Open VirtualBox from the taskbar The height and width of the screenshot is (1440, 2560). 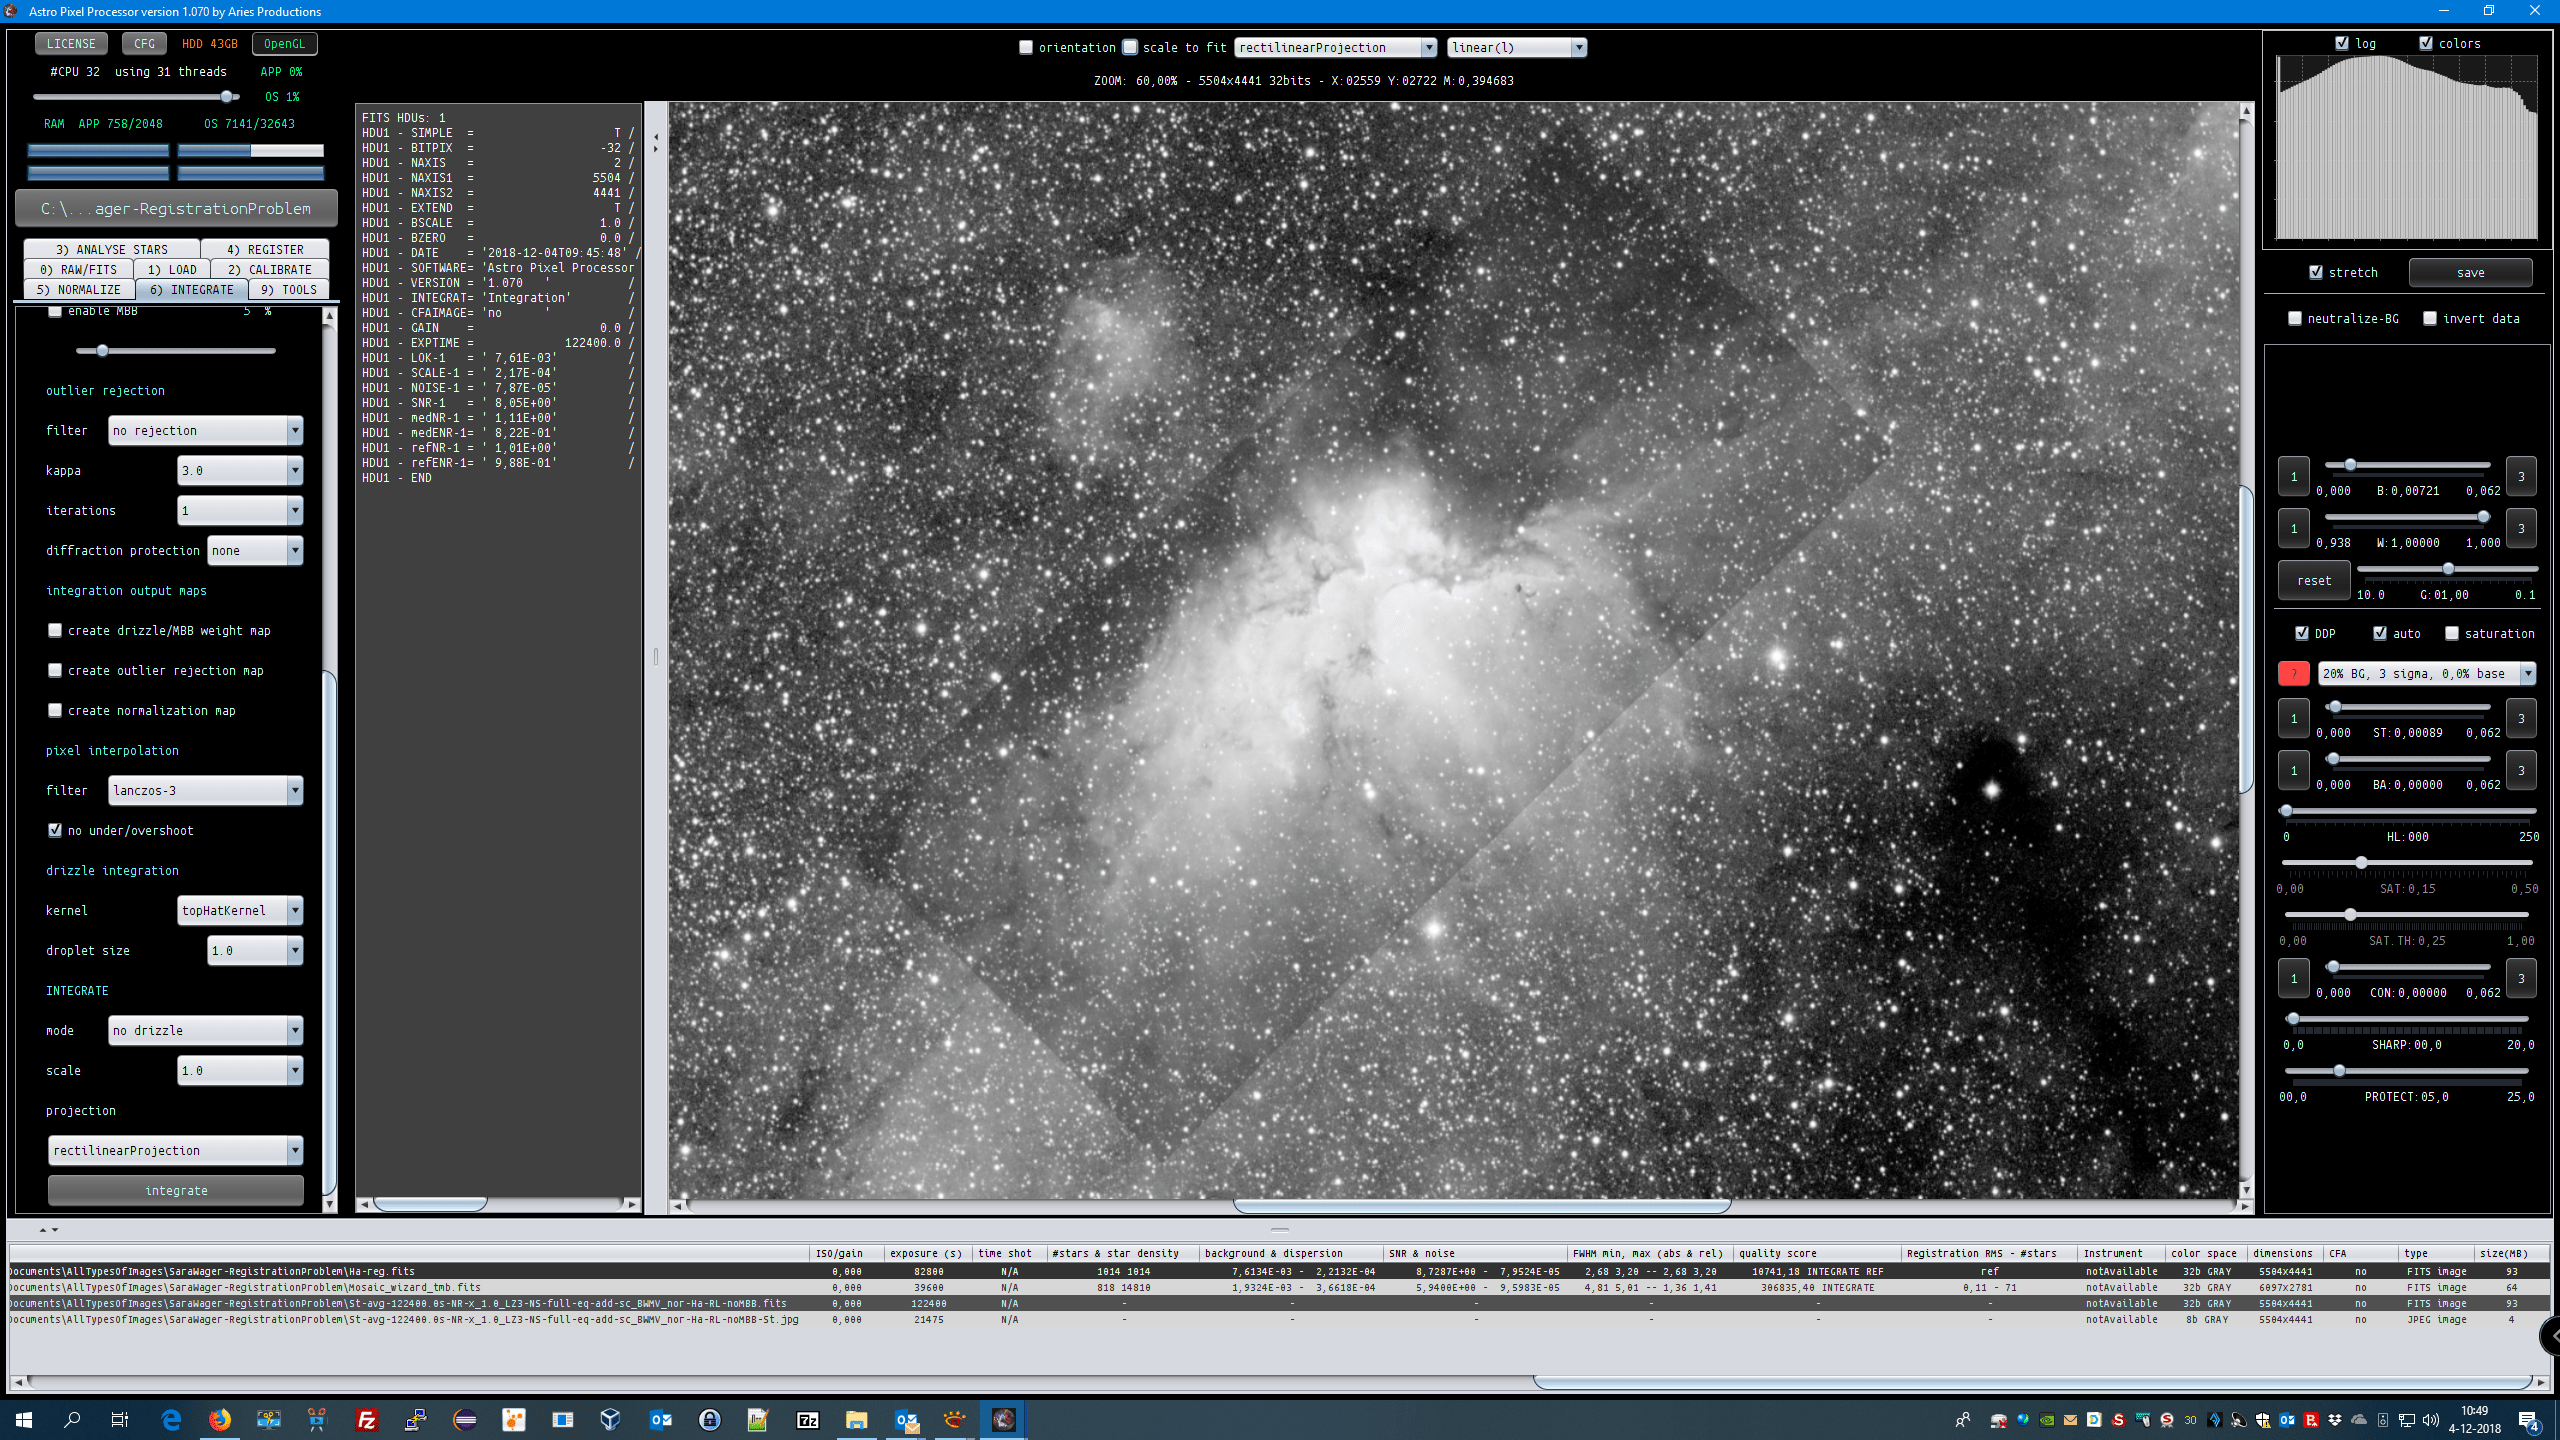pos(610,1419)
